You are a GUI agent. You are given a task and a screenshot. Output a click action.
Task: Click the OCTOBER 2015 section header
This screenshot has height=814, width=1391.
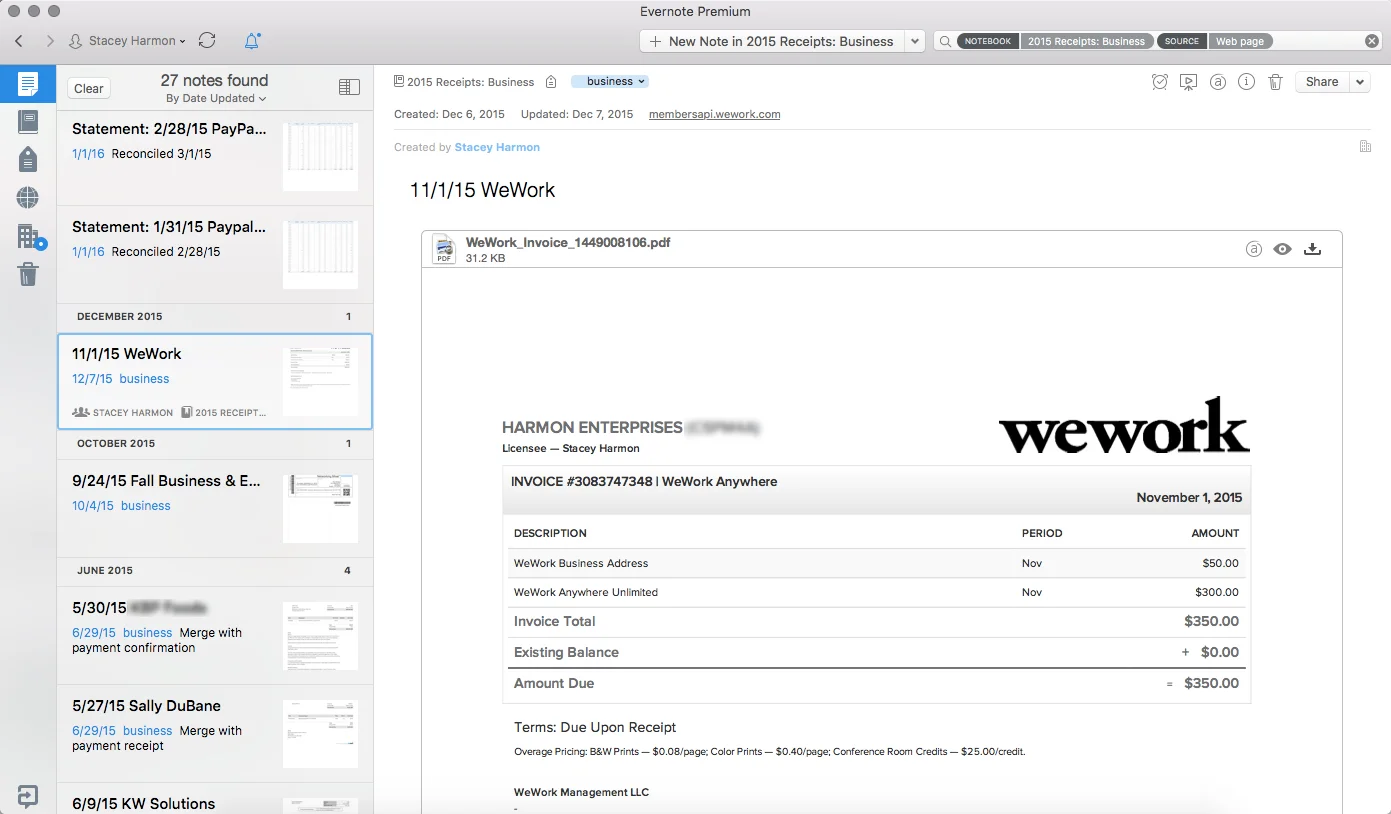point(215,443)
